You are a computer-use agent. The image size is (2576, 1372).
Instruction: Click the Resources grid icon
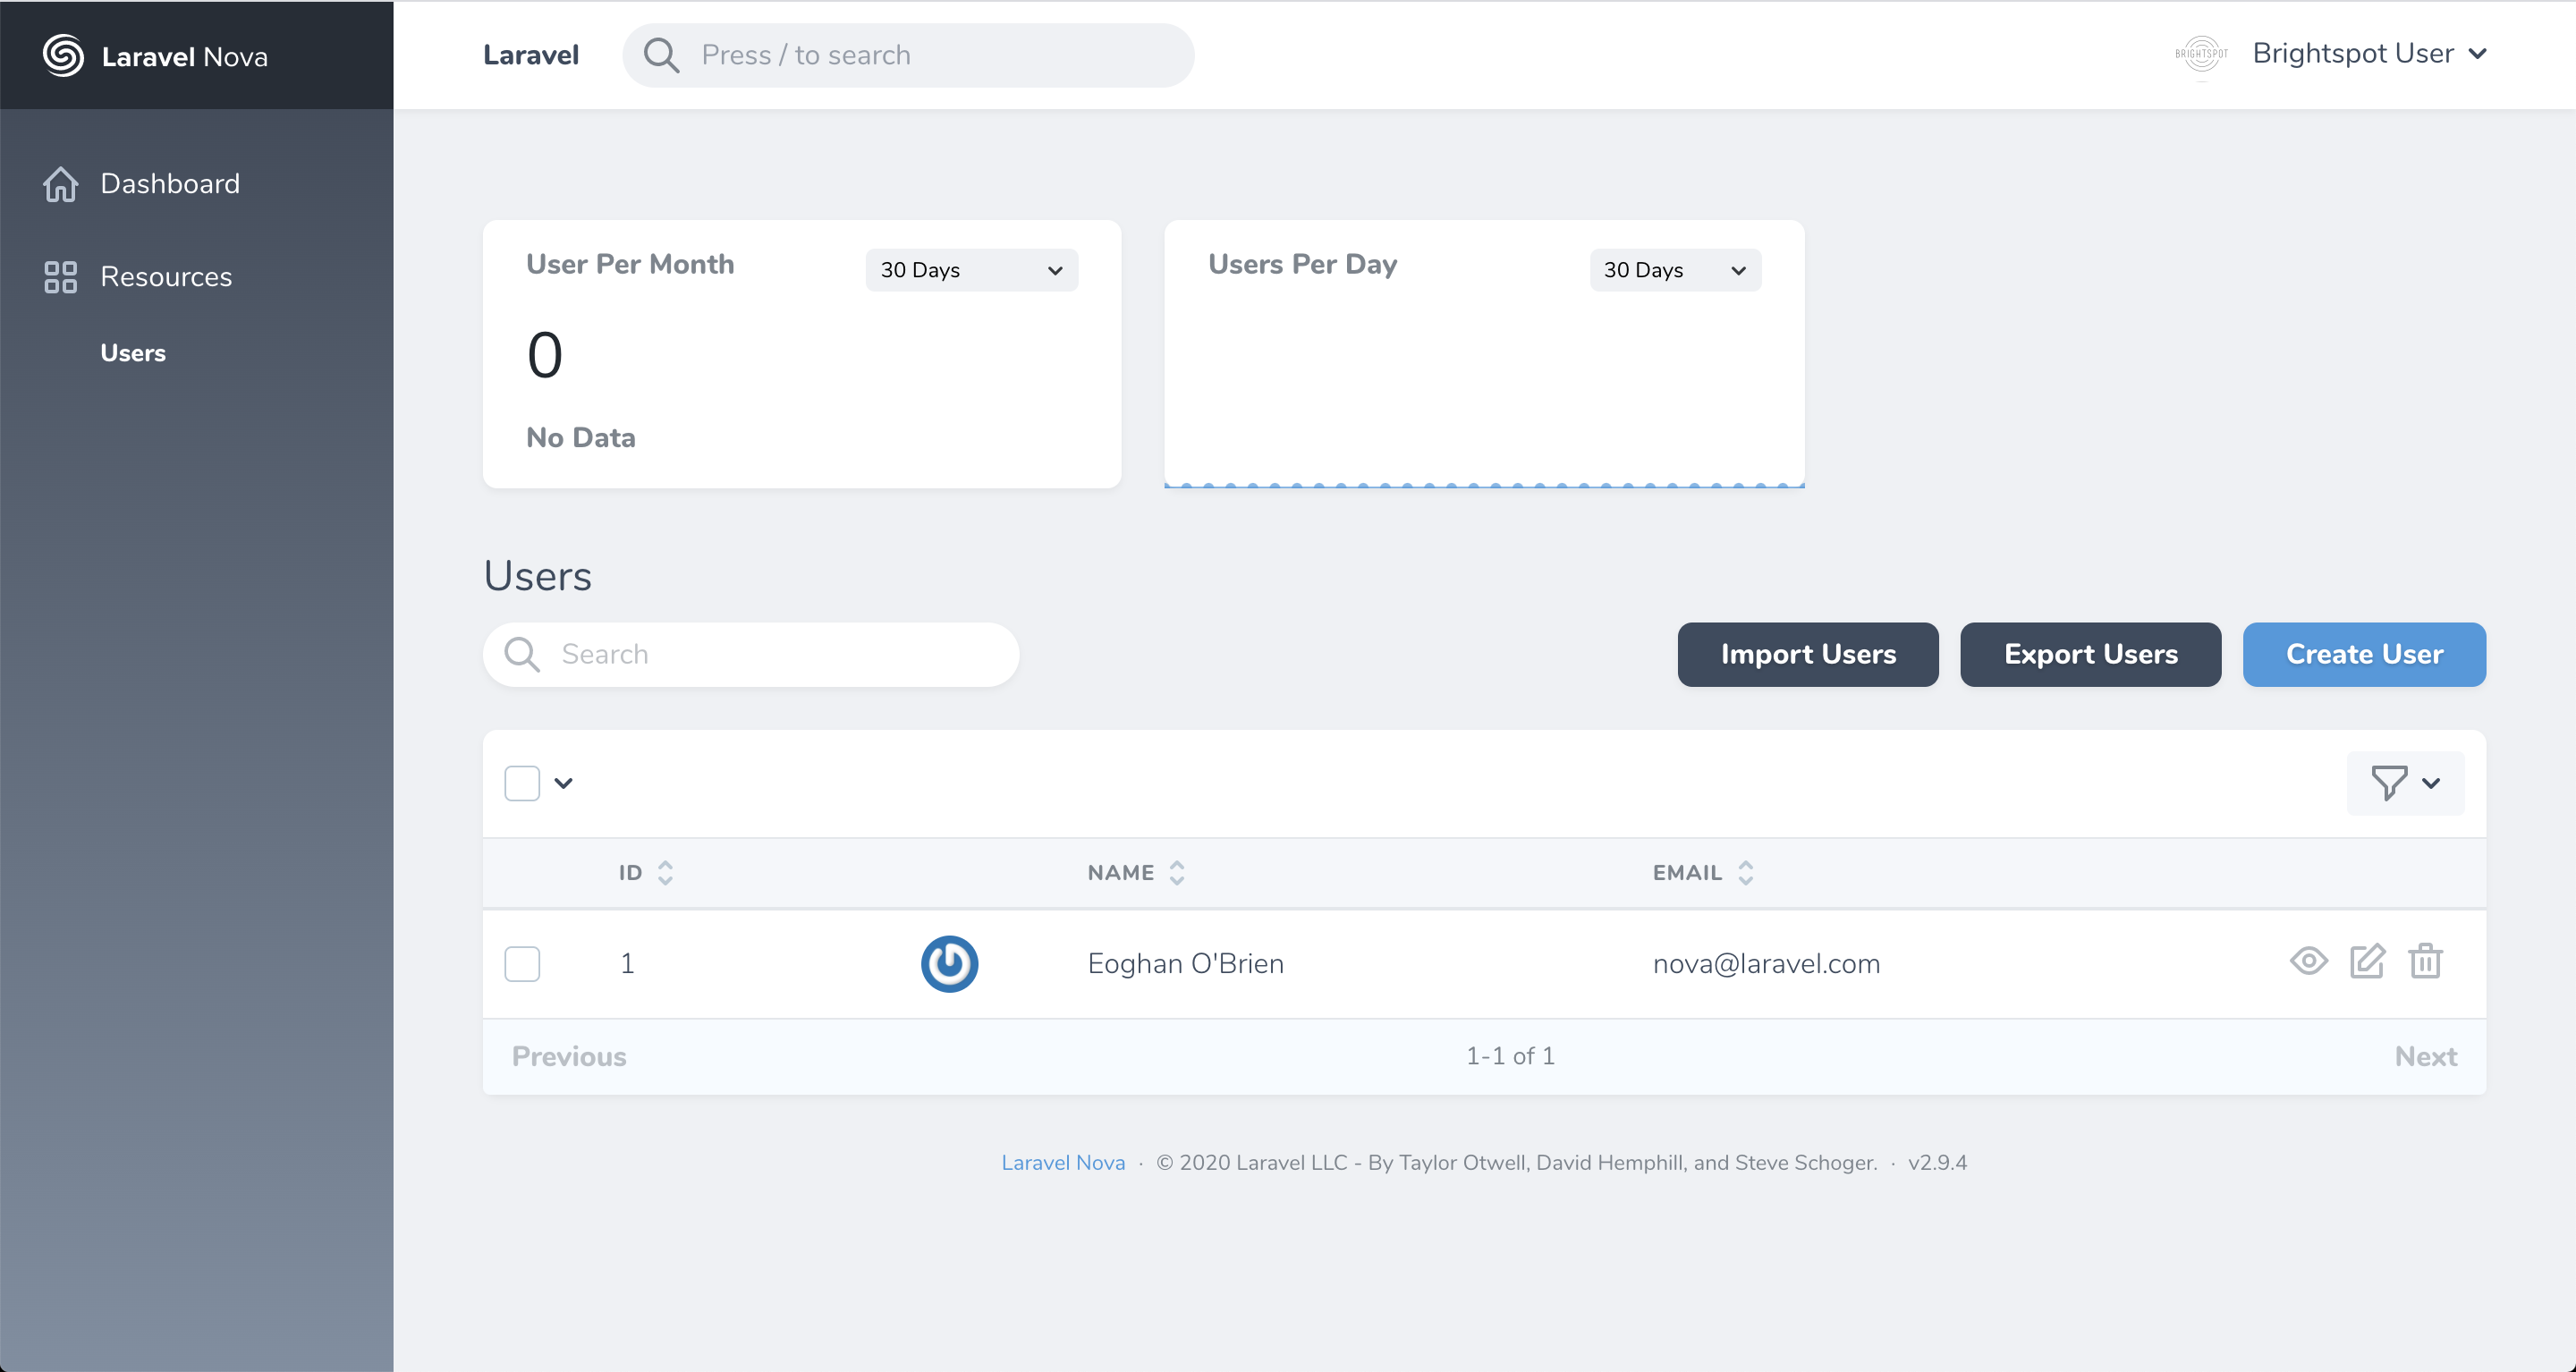click(60, 277)
